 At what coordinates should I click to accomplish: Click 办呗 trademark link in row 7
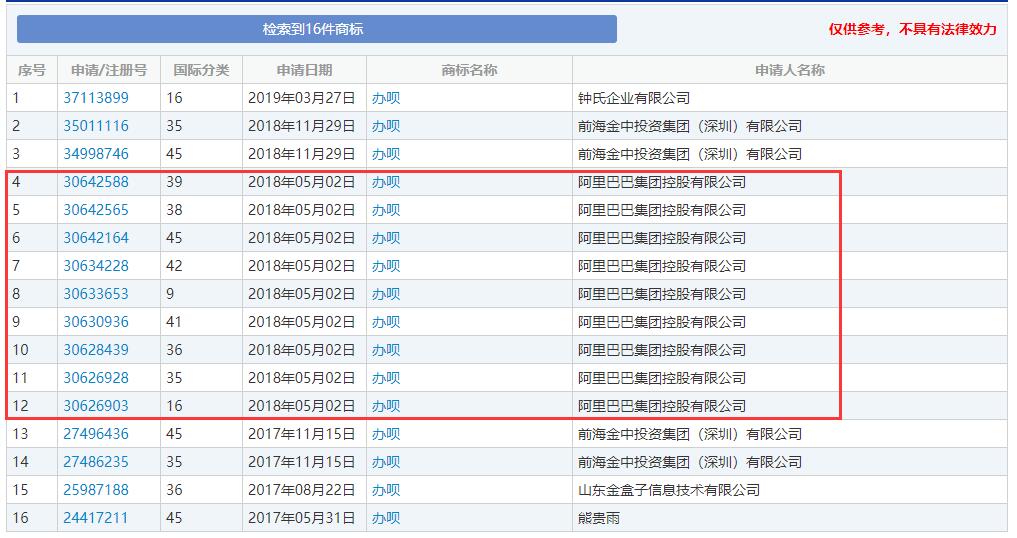pos(386,266)
